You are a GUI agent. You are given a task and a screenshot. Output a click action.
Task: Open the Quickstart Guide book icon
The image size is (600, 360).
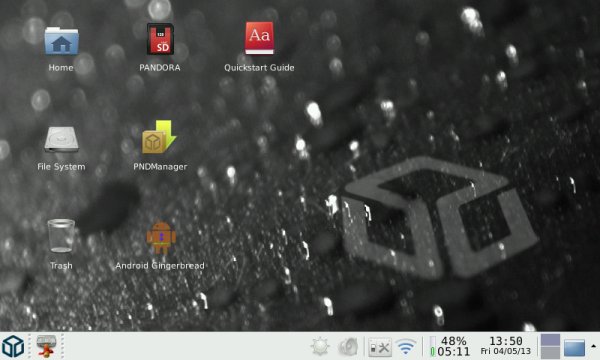(x=259, y=38)
